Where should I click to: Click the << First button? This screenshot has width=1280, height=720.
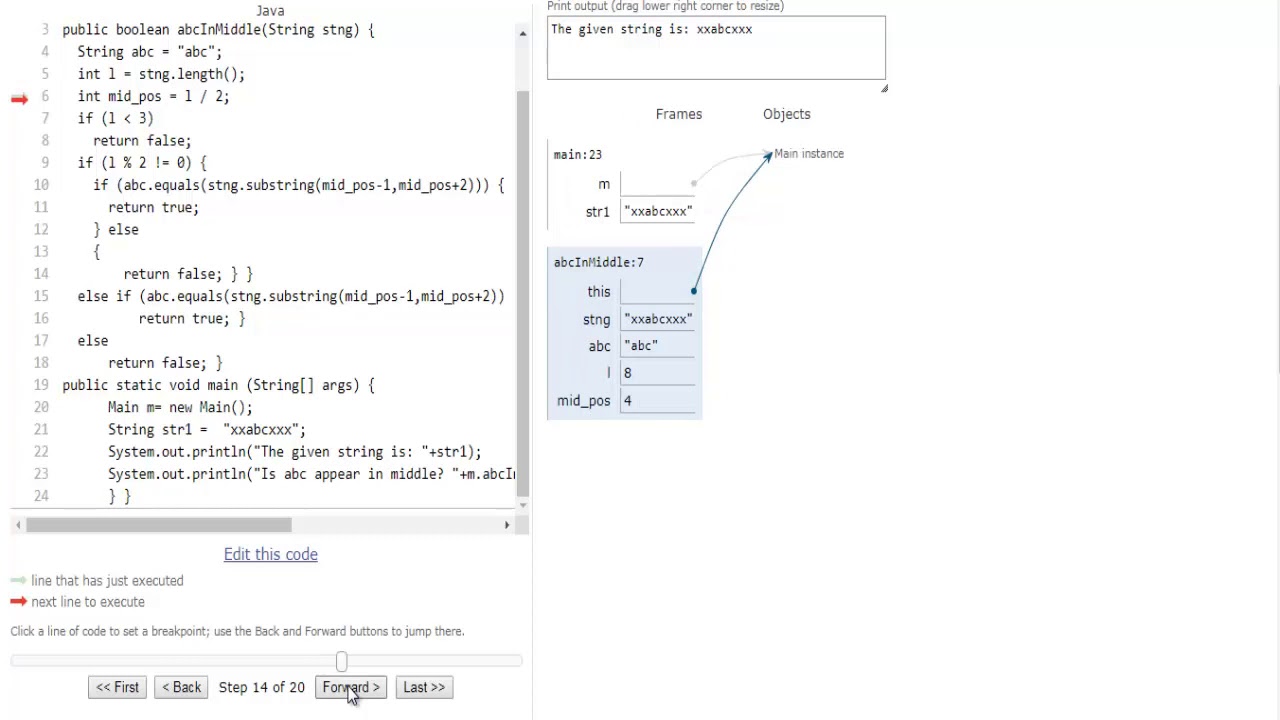tap(117, 687)
